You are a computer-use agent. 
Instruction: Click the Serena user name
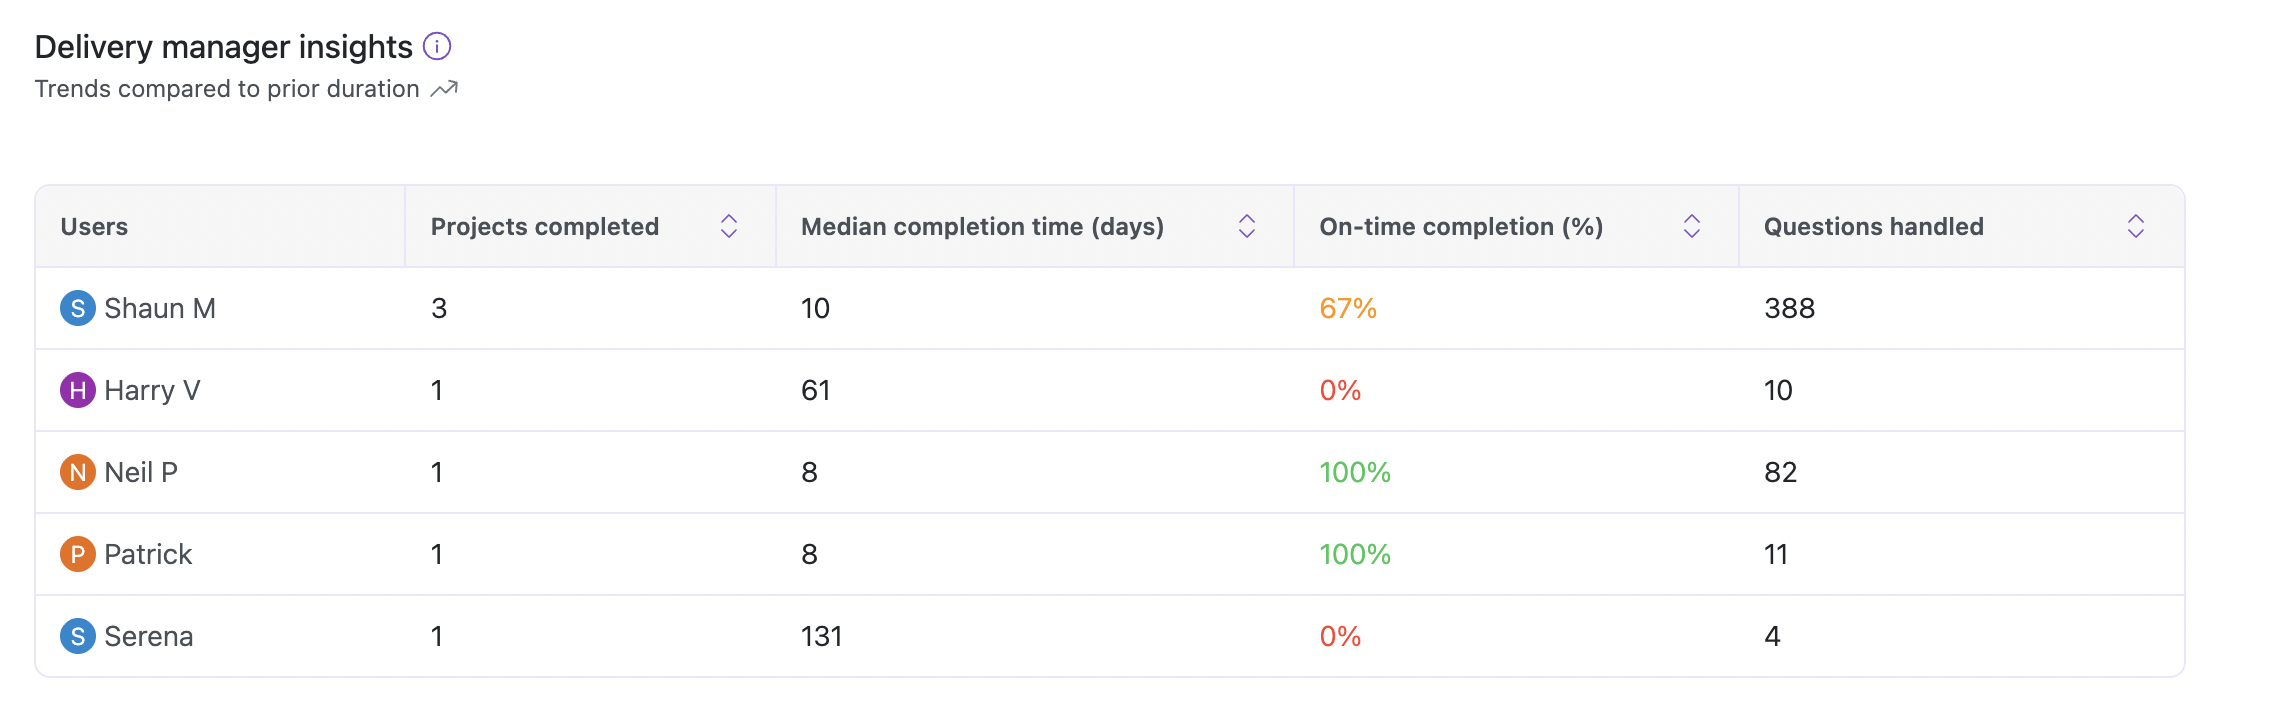(149, 636)
